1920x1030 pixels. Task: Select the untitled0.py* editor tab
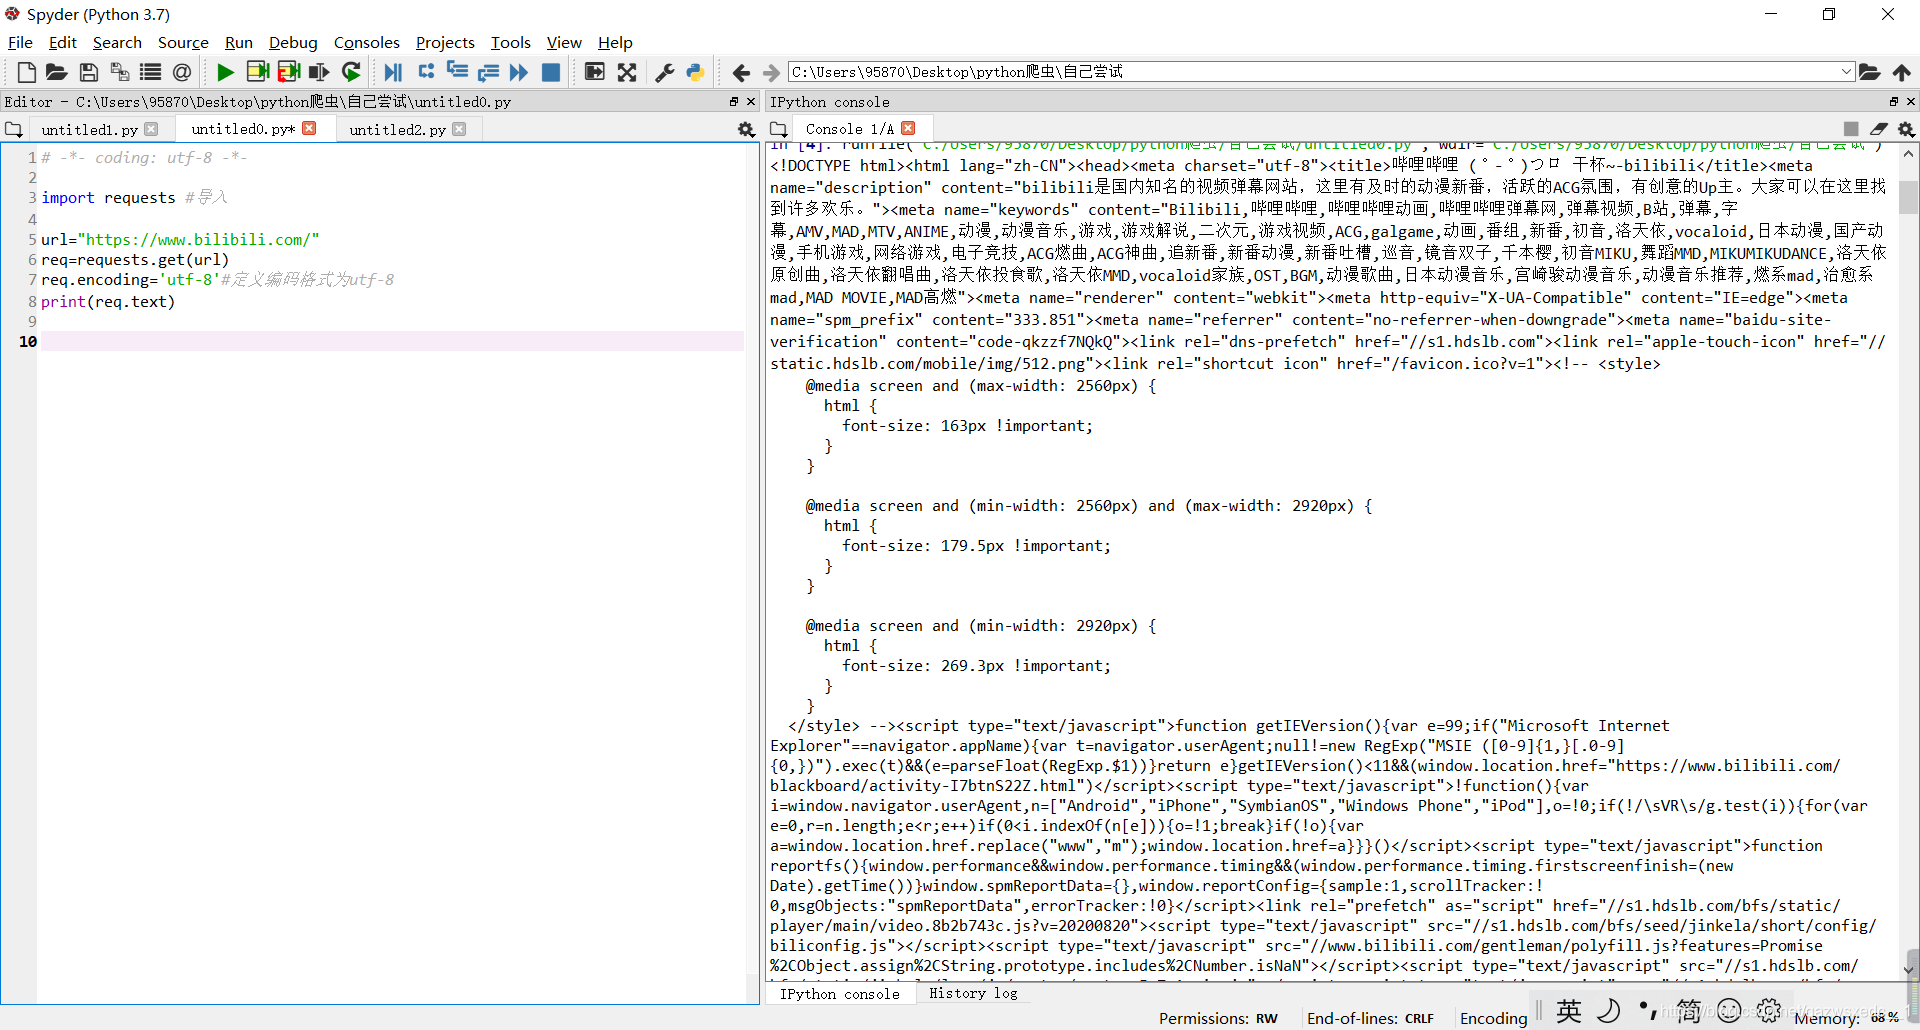(x=243, y=129)
